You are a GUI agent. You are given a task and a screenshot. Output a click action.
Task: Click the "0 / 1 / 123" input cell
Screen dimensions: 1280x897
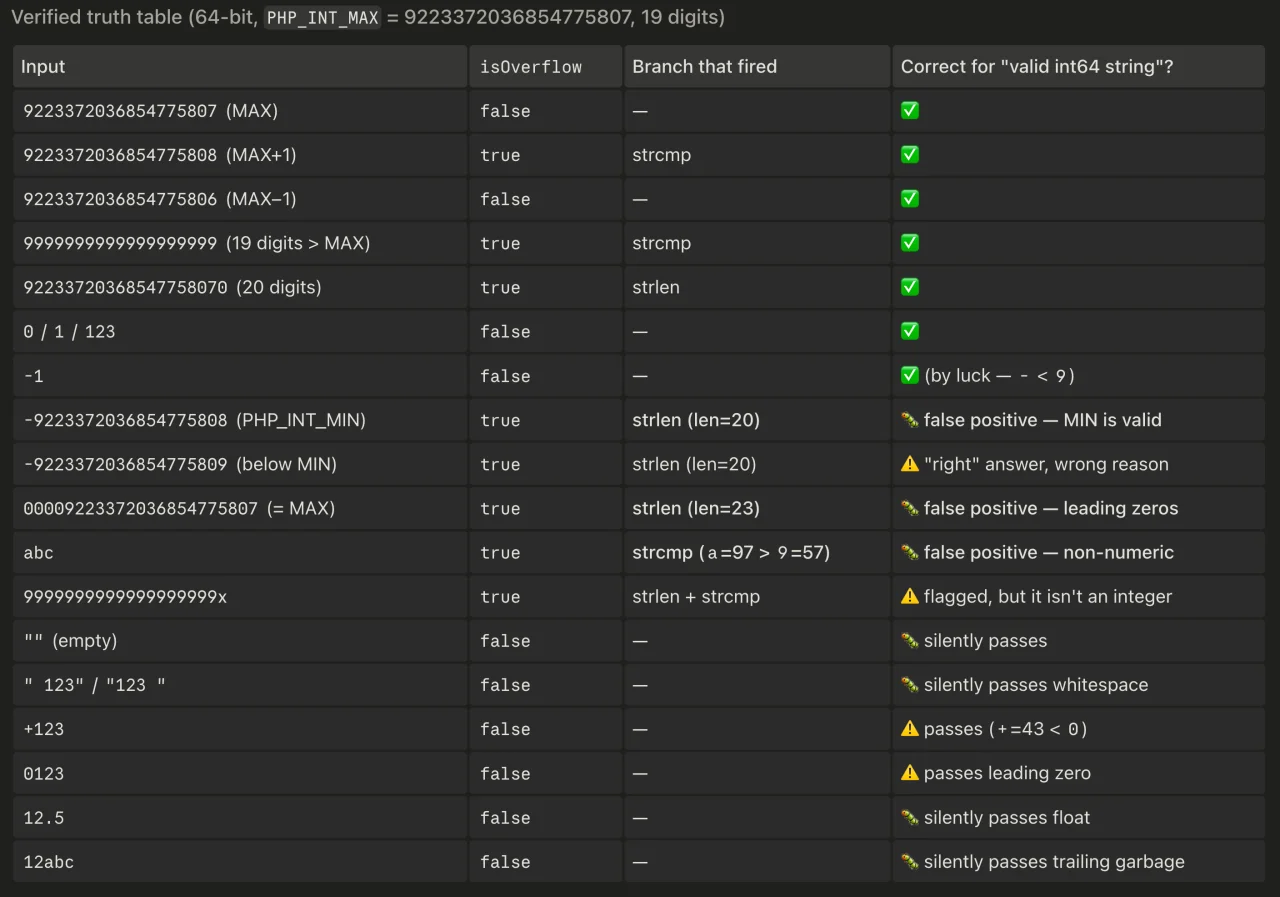pos(240,331)
